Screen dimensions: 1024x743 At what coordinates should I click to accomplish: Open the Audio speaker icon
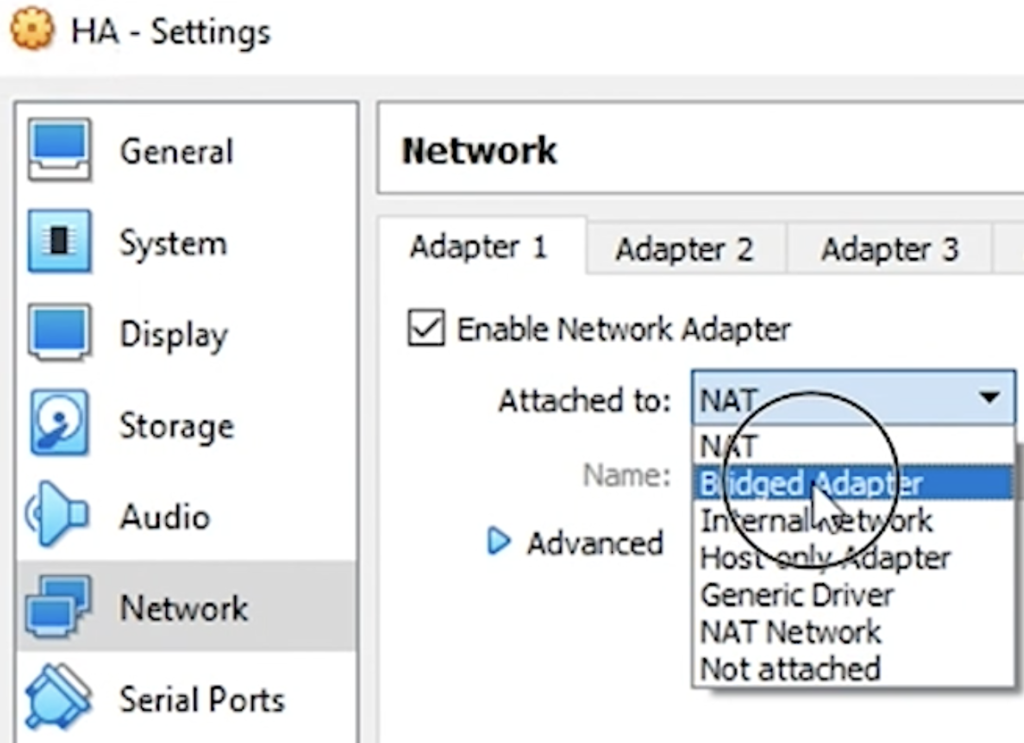coord(56,514)
